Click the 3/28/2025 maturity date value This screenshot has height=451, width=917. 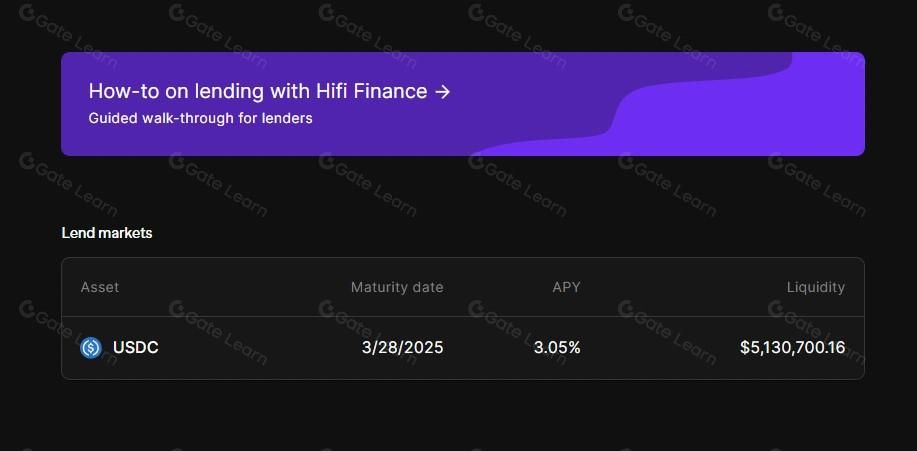coord(402,348)
